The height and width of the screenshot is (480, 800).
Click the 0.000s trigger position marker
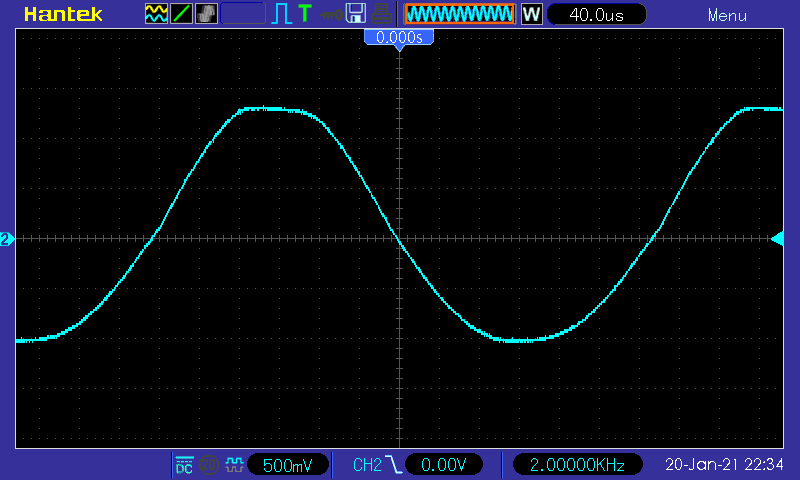click(x=399, y=39)
